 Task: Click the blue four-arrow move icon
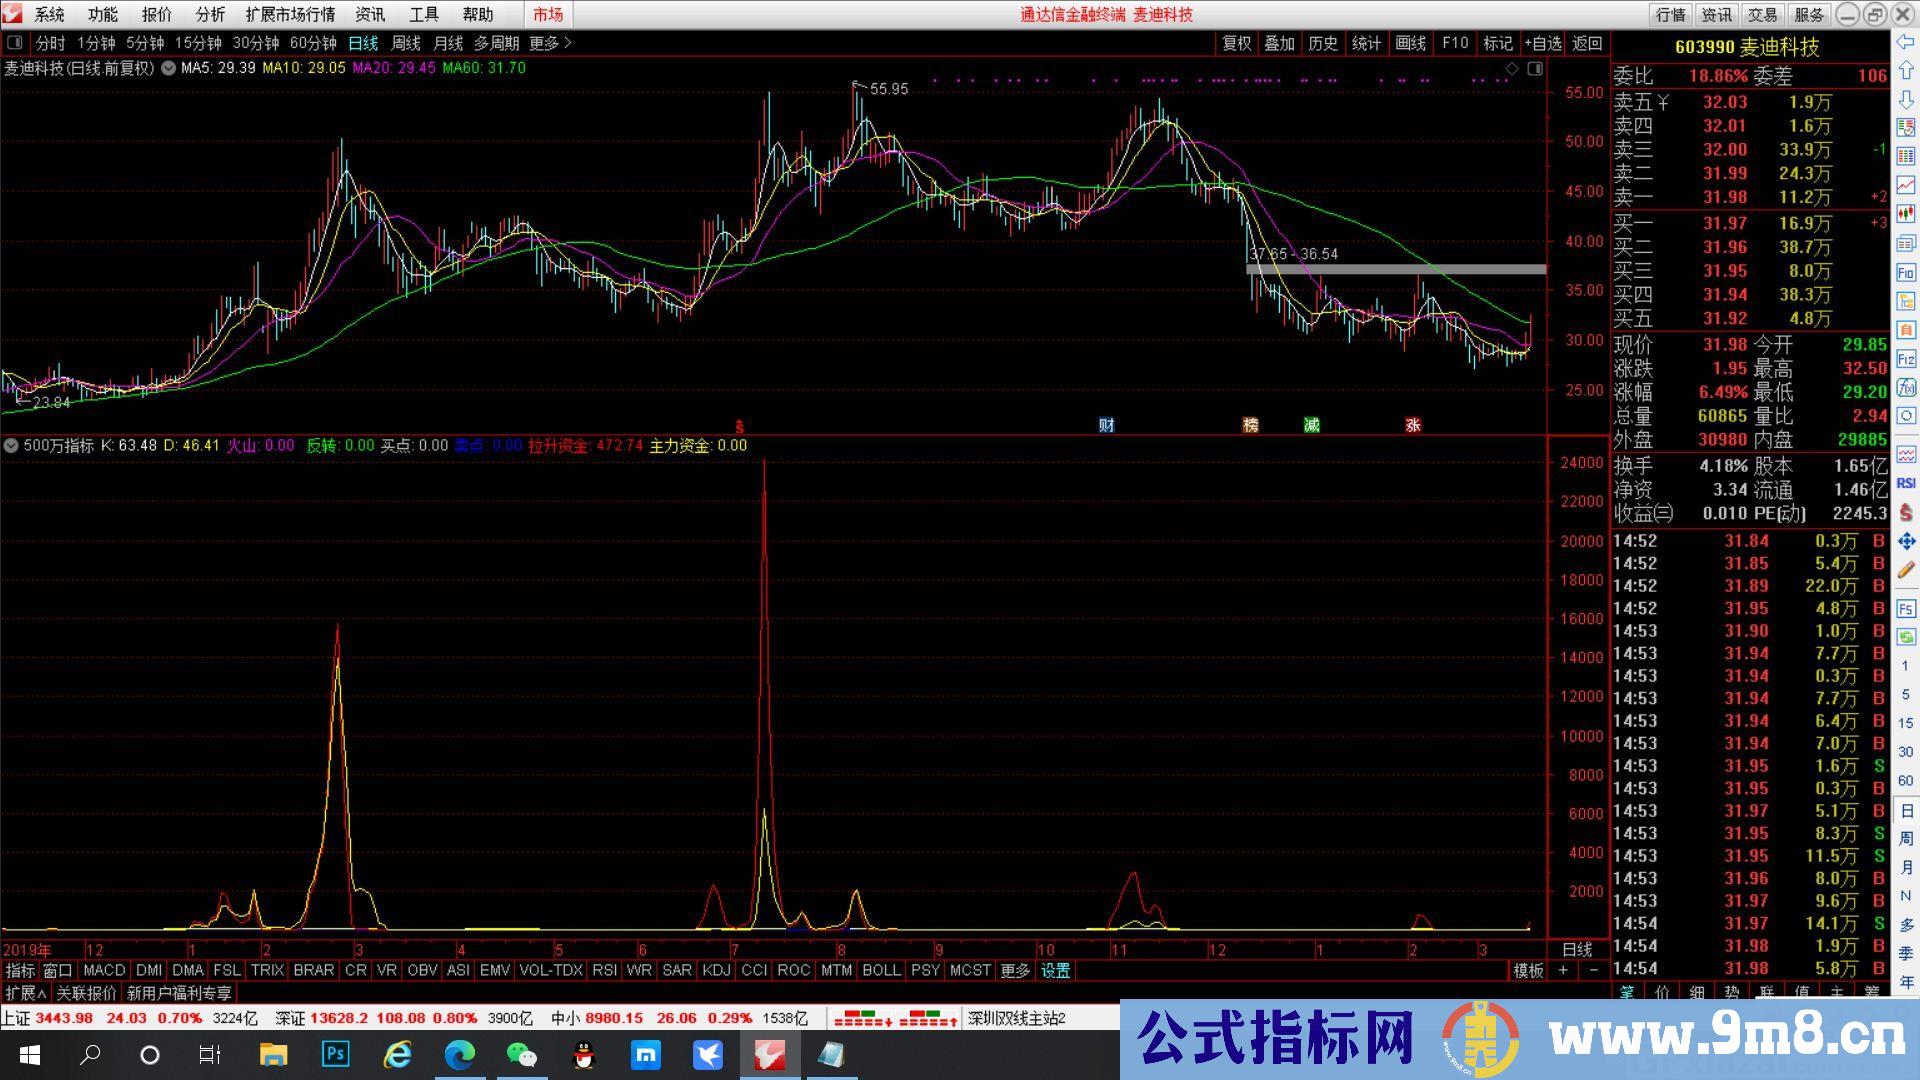point(1906,541)
